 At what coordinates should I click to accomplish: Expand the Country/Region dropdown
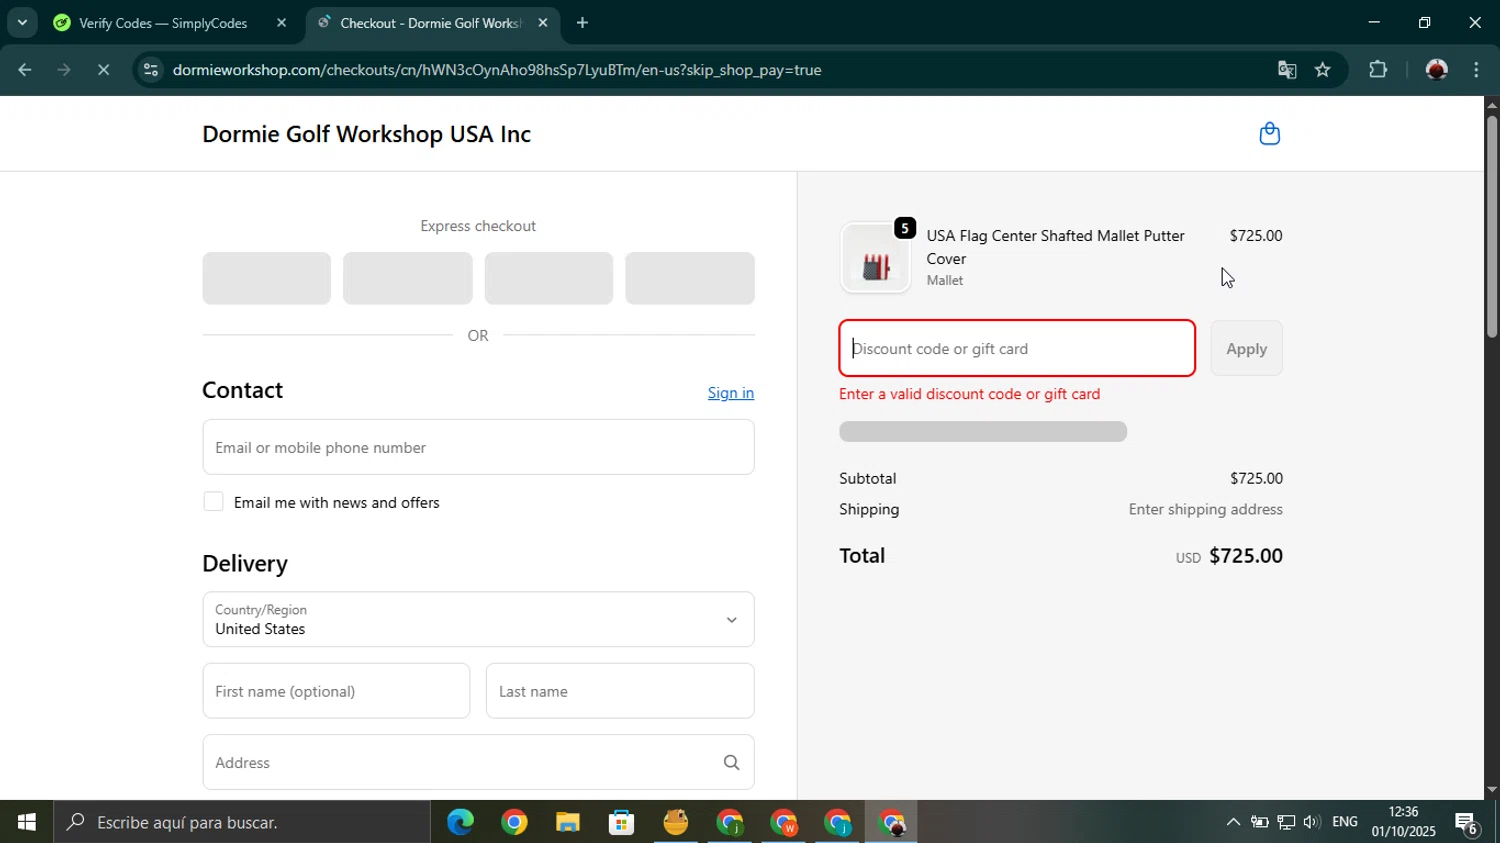[478, 620]
